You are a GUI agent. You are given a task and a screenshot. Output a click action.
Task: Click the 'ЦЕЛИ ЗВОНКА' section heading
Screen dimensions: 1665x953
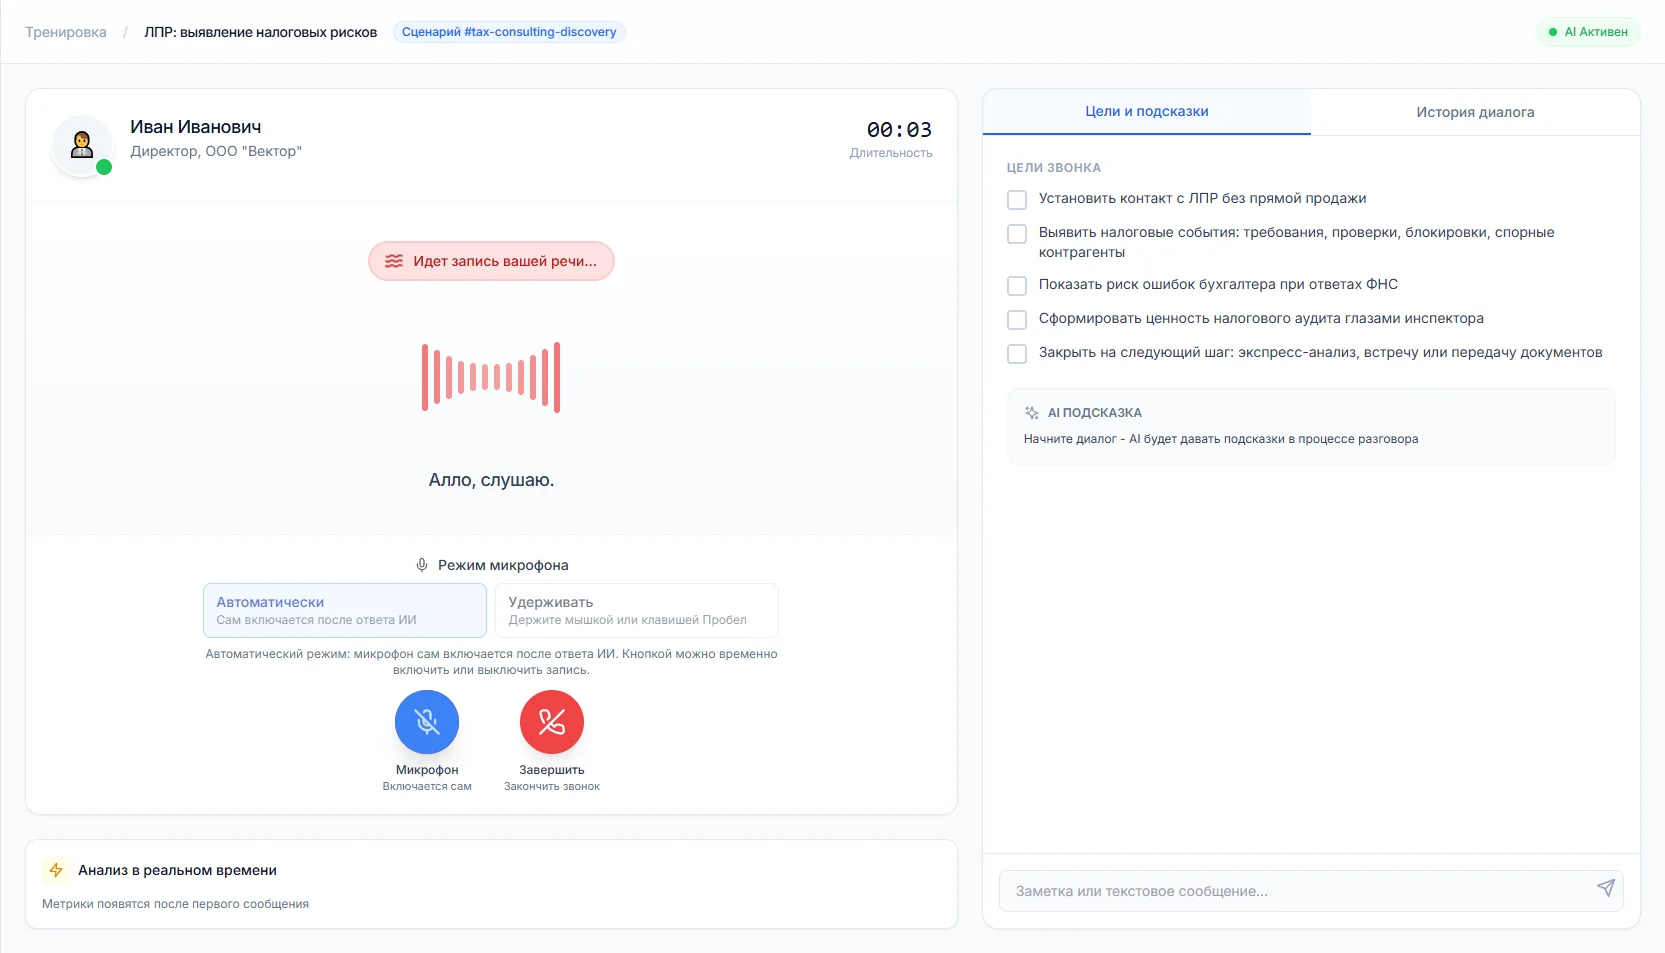pyautogui.click(x=1054, y=168)
